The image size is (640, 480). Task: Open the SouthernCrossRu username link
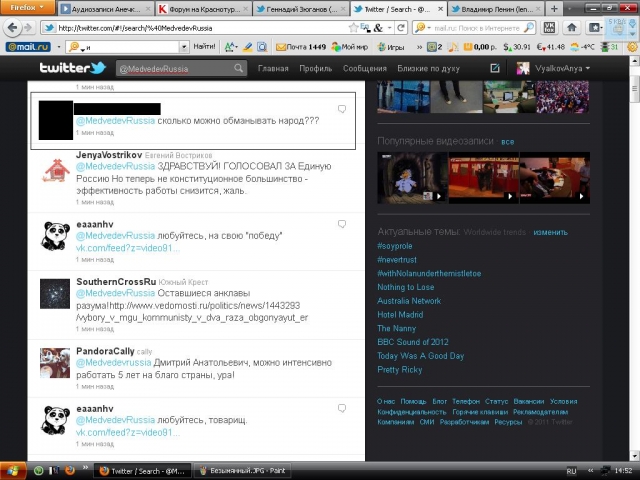click(116, 282)
